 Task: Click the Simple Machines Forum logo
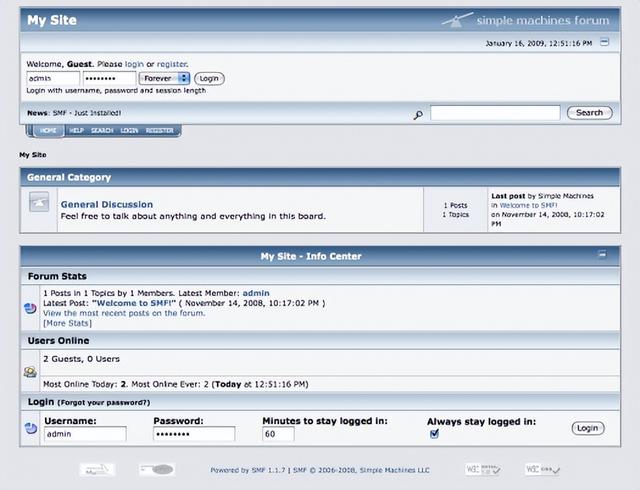click(525, 20)
